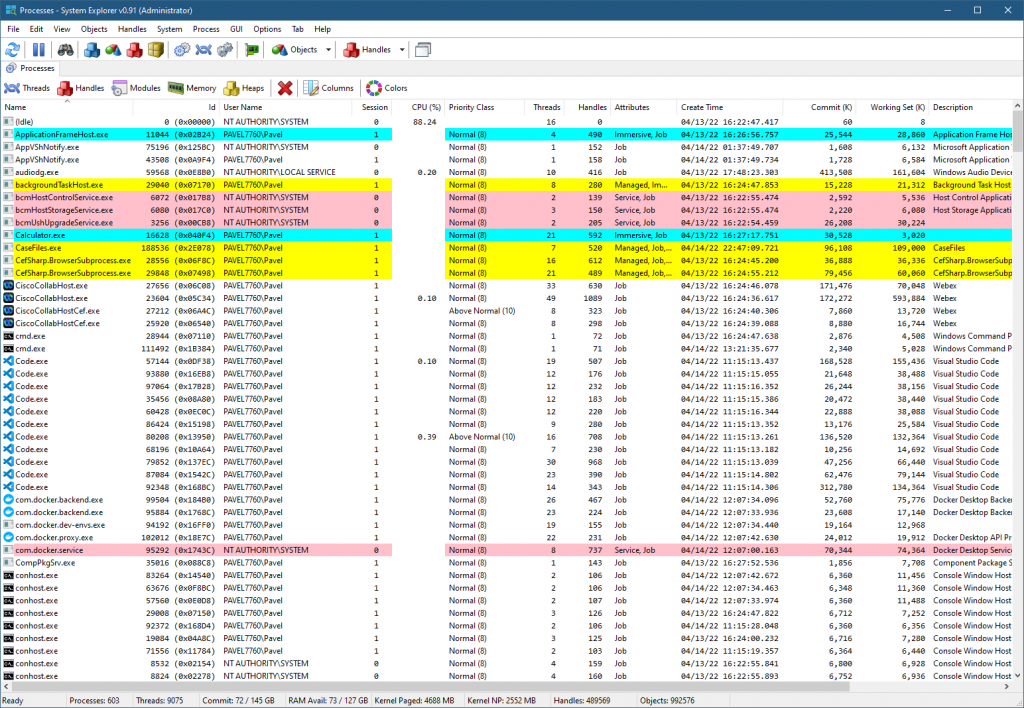This screenshot has height=708, width=1024.
Task: Pause updates with the Pause icon
Action: click(38, 49)
